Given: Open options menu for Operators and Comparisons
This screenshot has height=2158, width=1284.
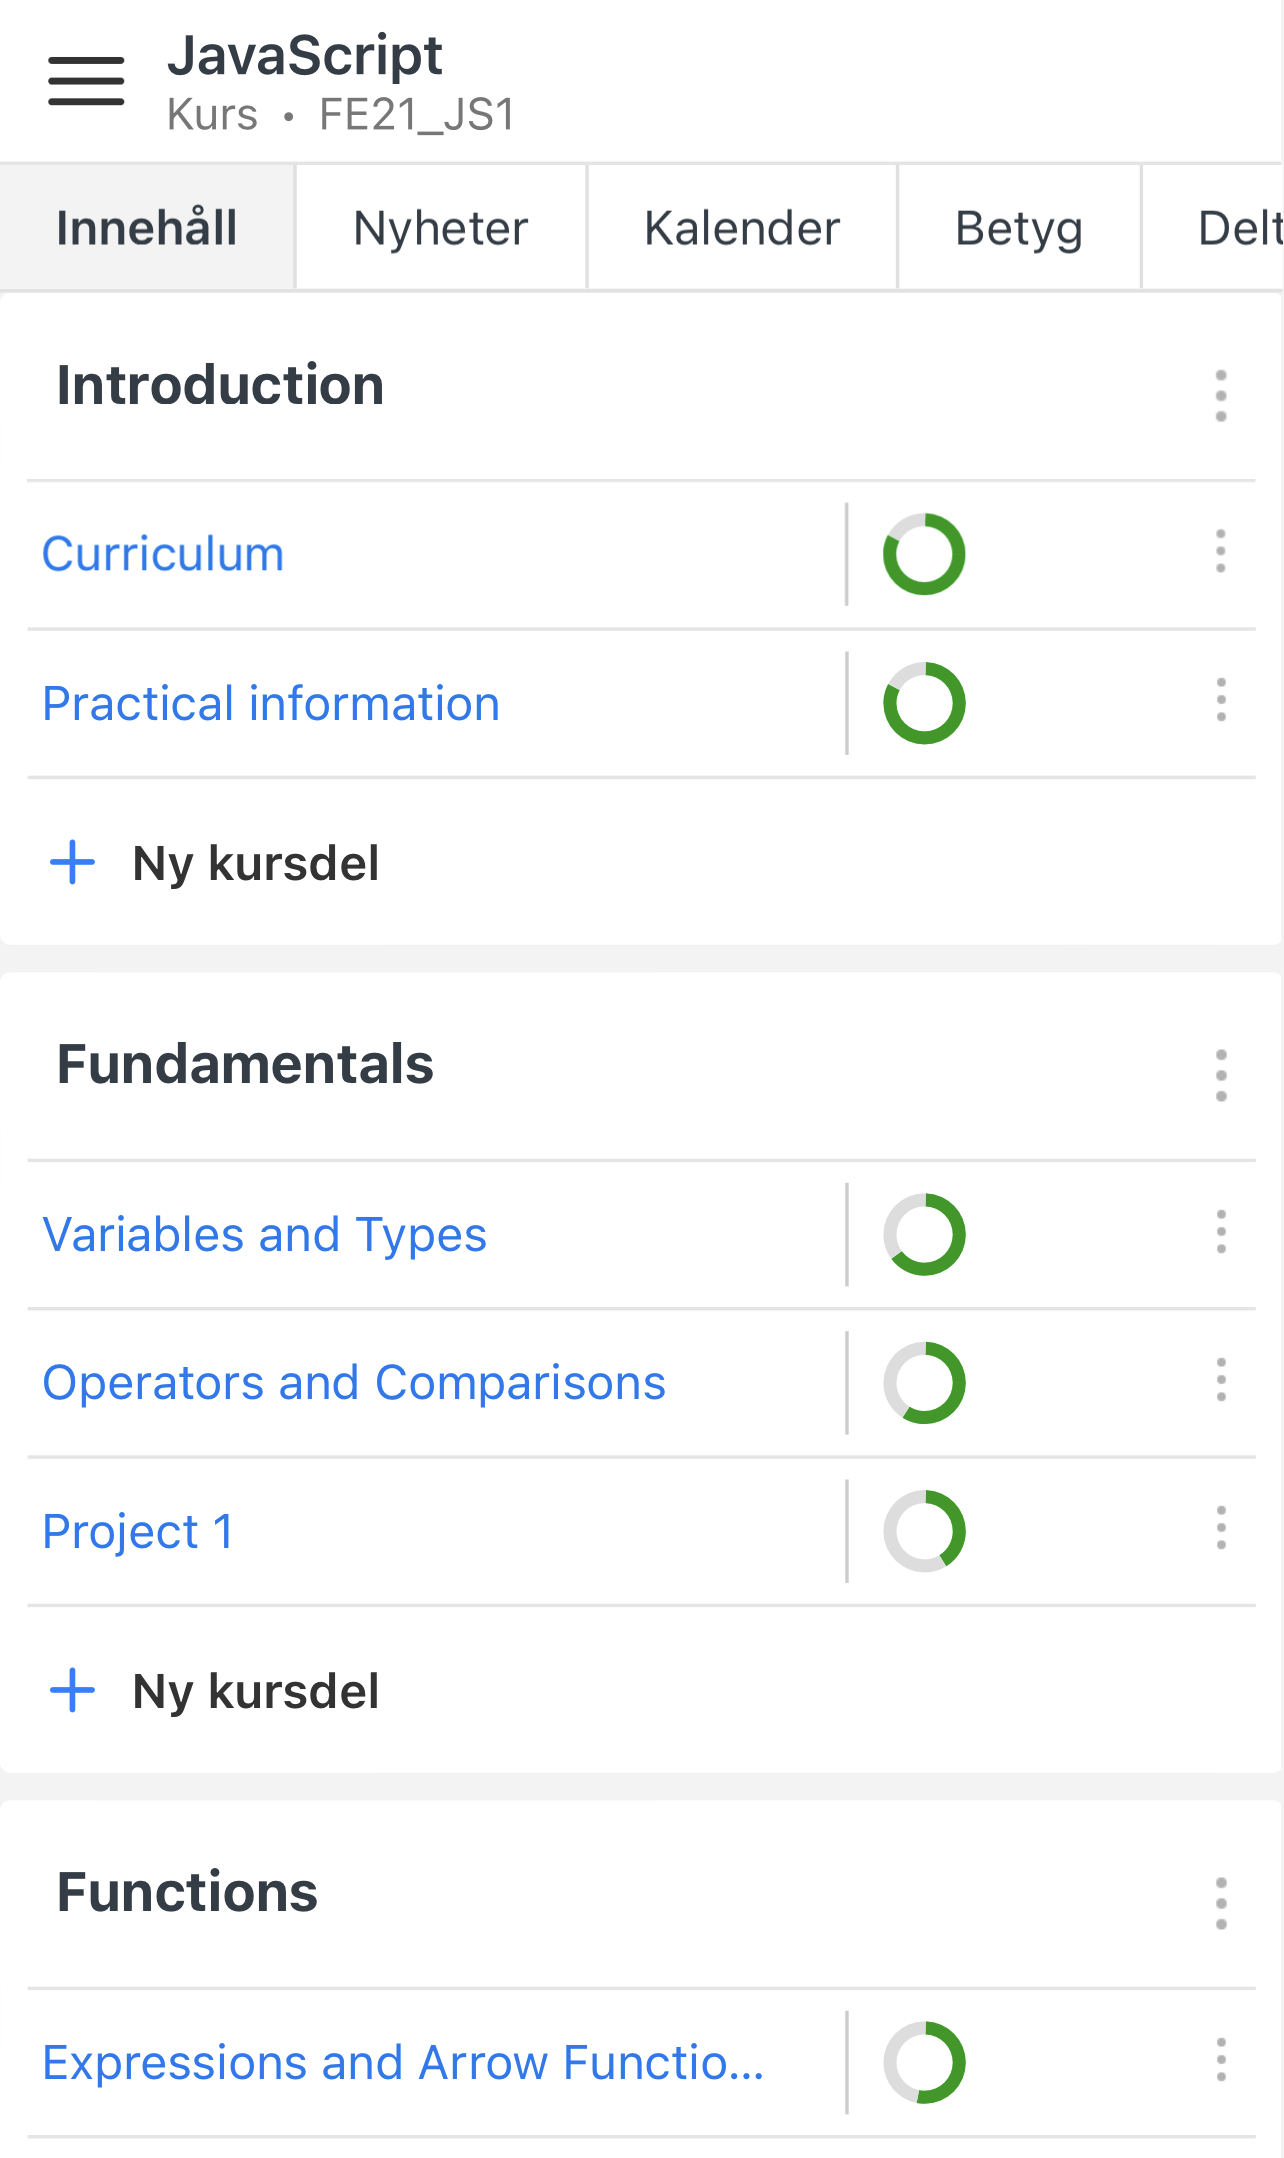Looking at the screenshot, I should (1220, 1380).
